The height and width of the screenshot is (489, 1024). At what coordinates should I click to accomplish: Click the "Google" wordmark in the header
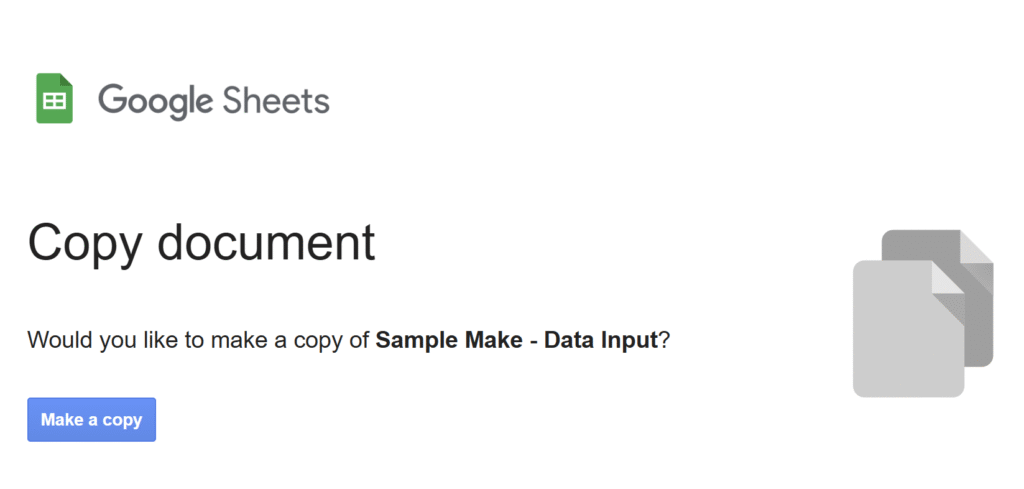[x=155, y=100]
